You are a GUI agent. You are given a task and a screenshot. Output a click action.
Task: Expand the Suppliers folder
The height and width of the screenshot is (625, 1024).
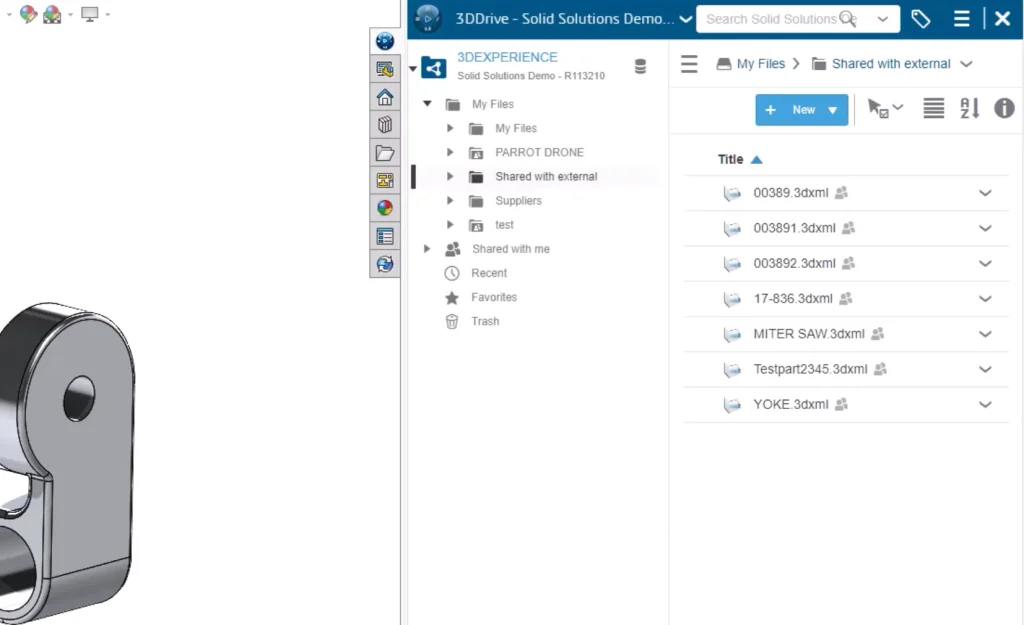pos(450,200)
